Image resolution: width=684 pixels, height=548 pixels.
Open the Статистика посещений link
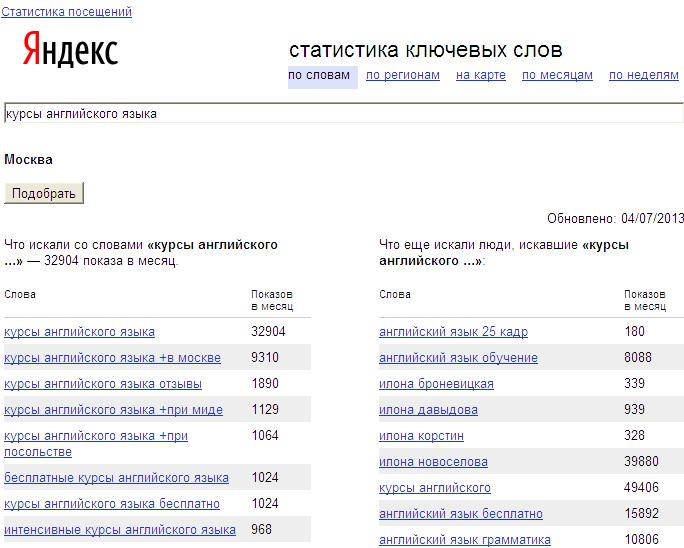(66, 12)
